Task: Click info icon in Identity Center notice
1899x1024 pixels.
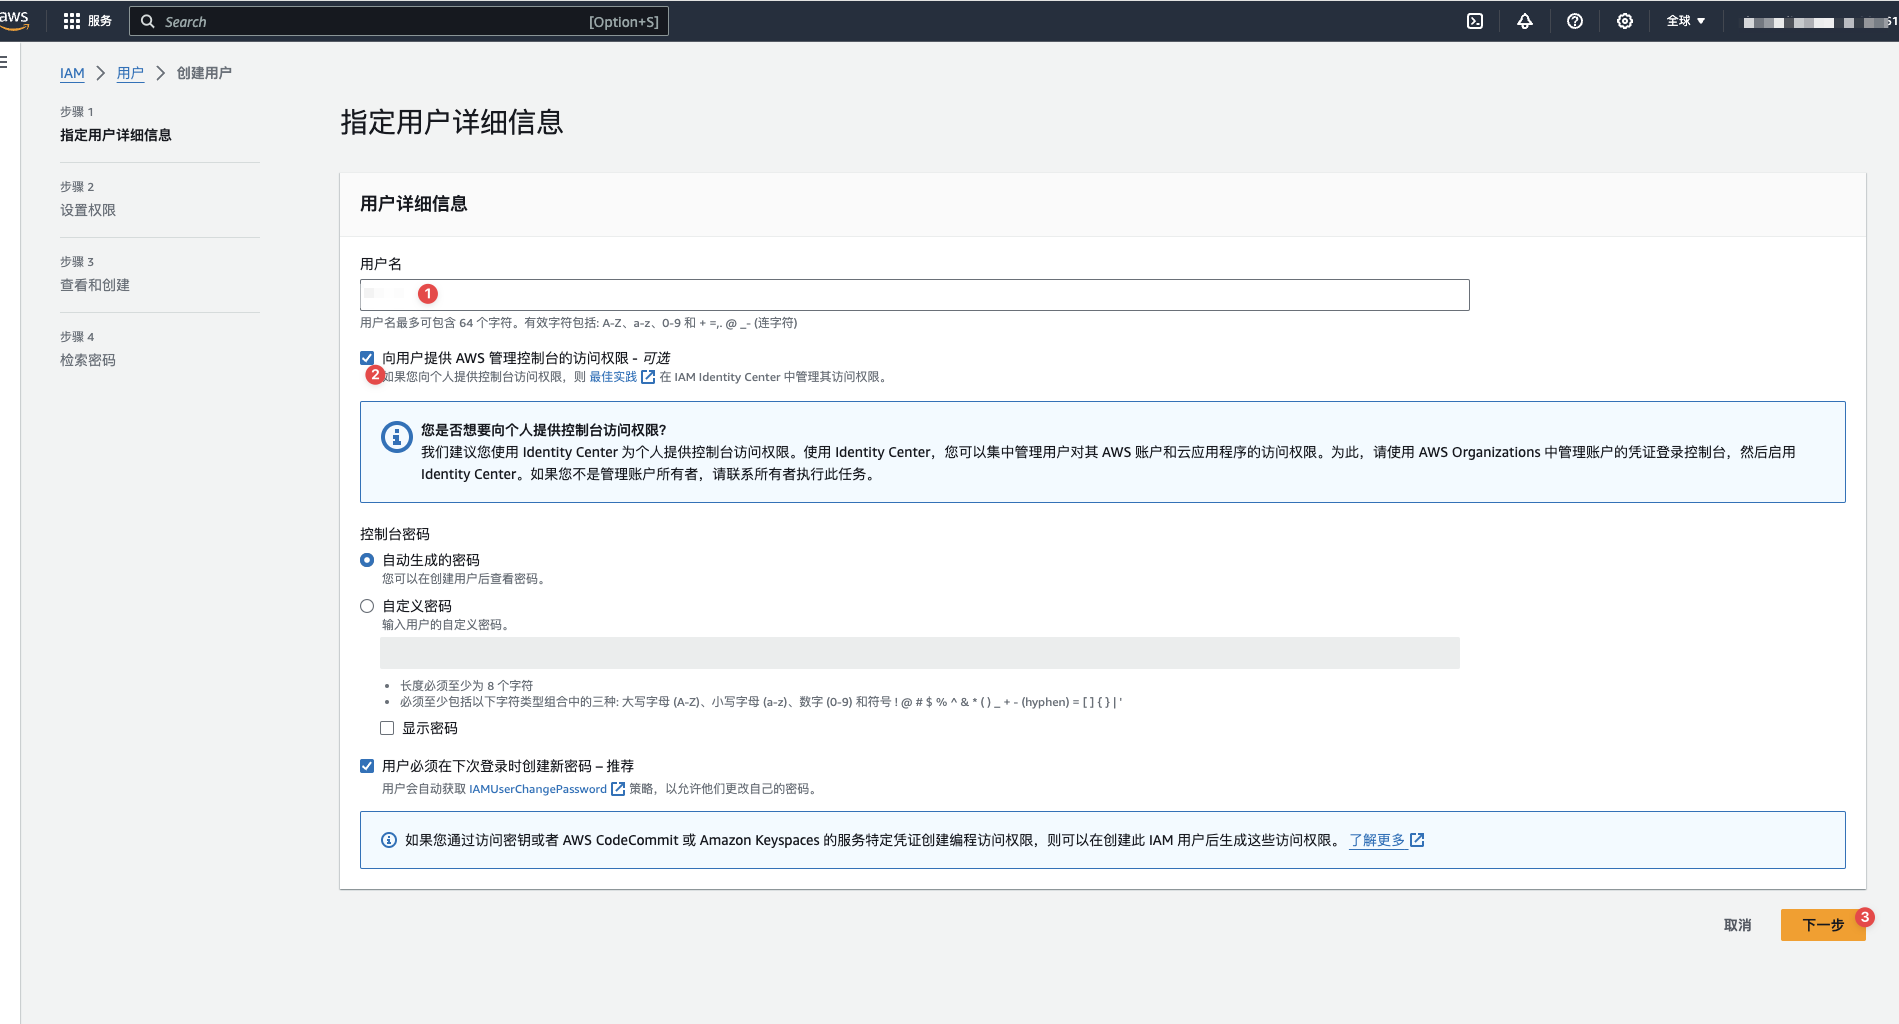Action: pyautogui.click(x=396, y=437)
